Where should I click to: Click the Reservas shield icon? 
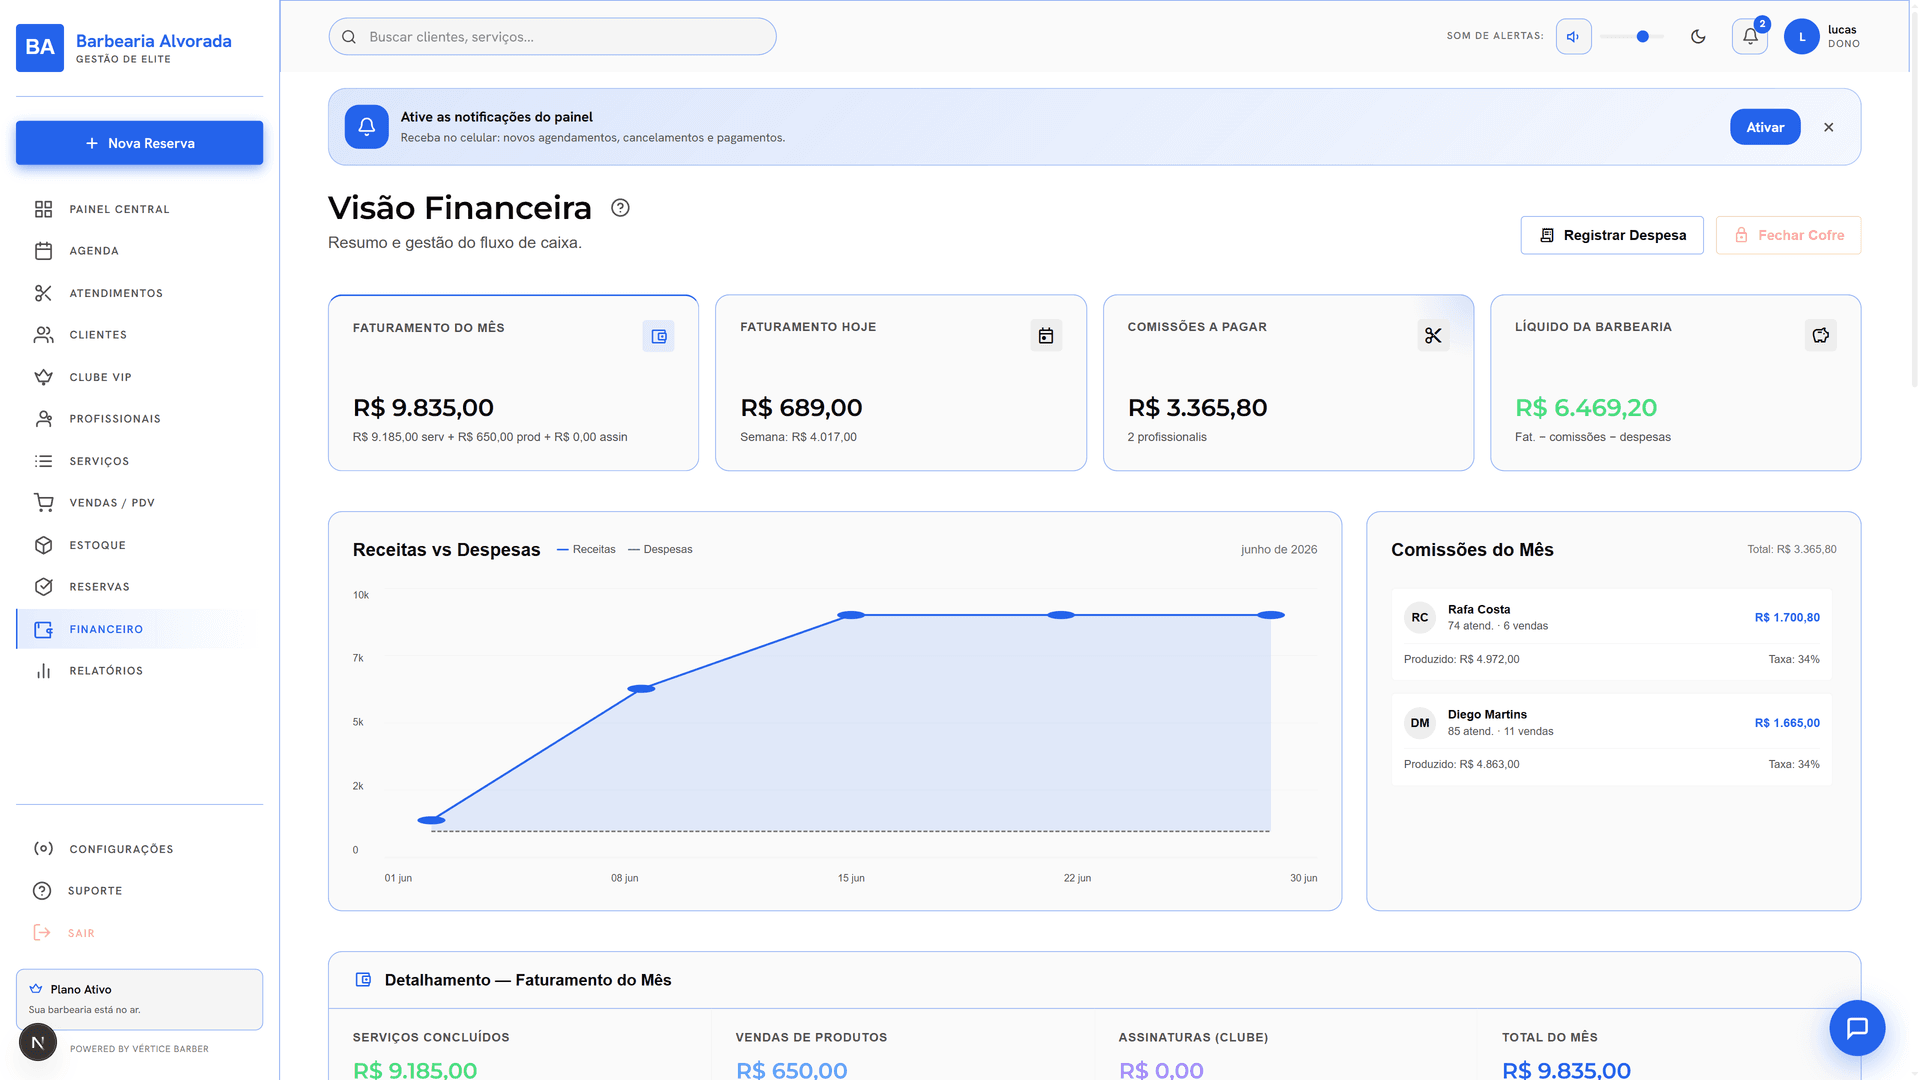[x=43, y=587]
